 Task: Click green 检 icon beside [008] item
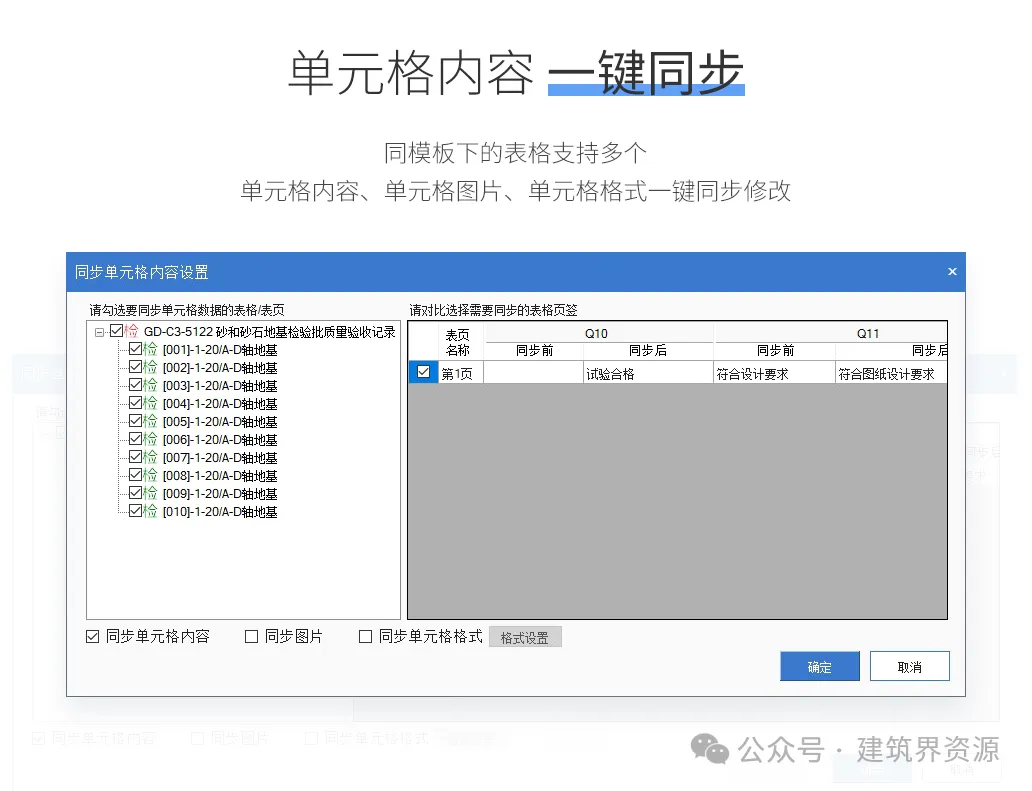[x=151, y=474]
